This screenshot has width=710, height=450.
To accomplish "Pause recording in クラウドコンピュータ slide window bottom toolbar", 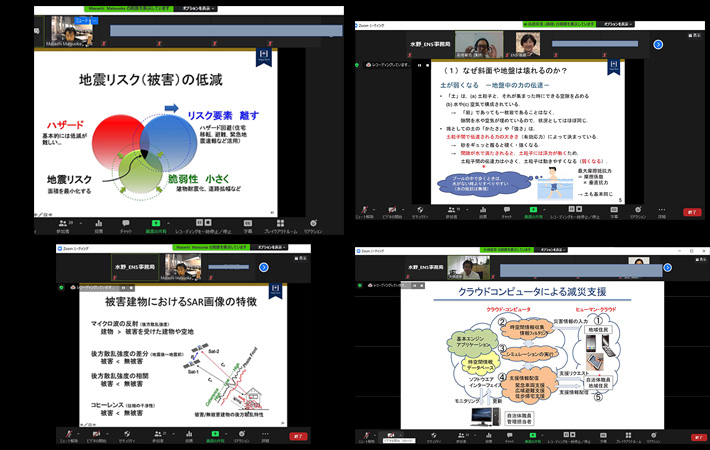I will click(x=566, y=435).
